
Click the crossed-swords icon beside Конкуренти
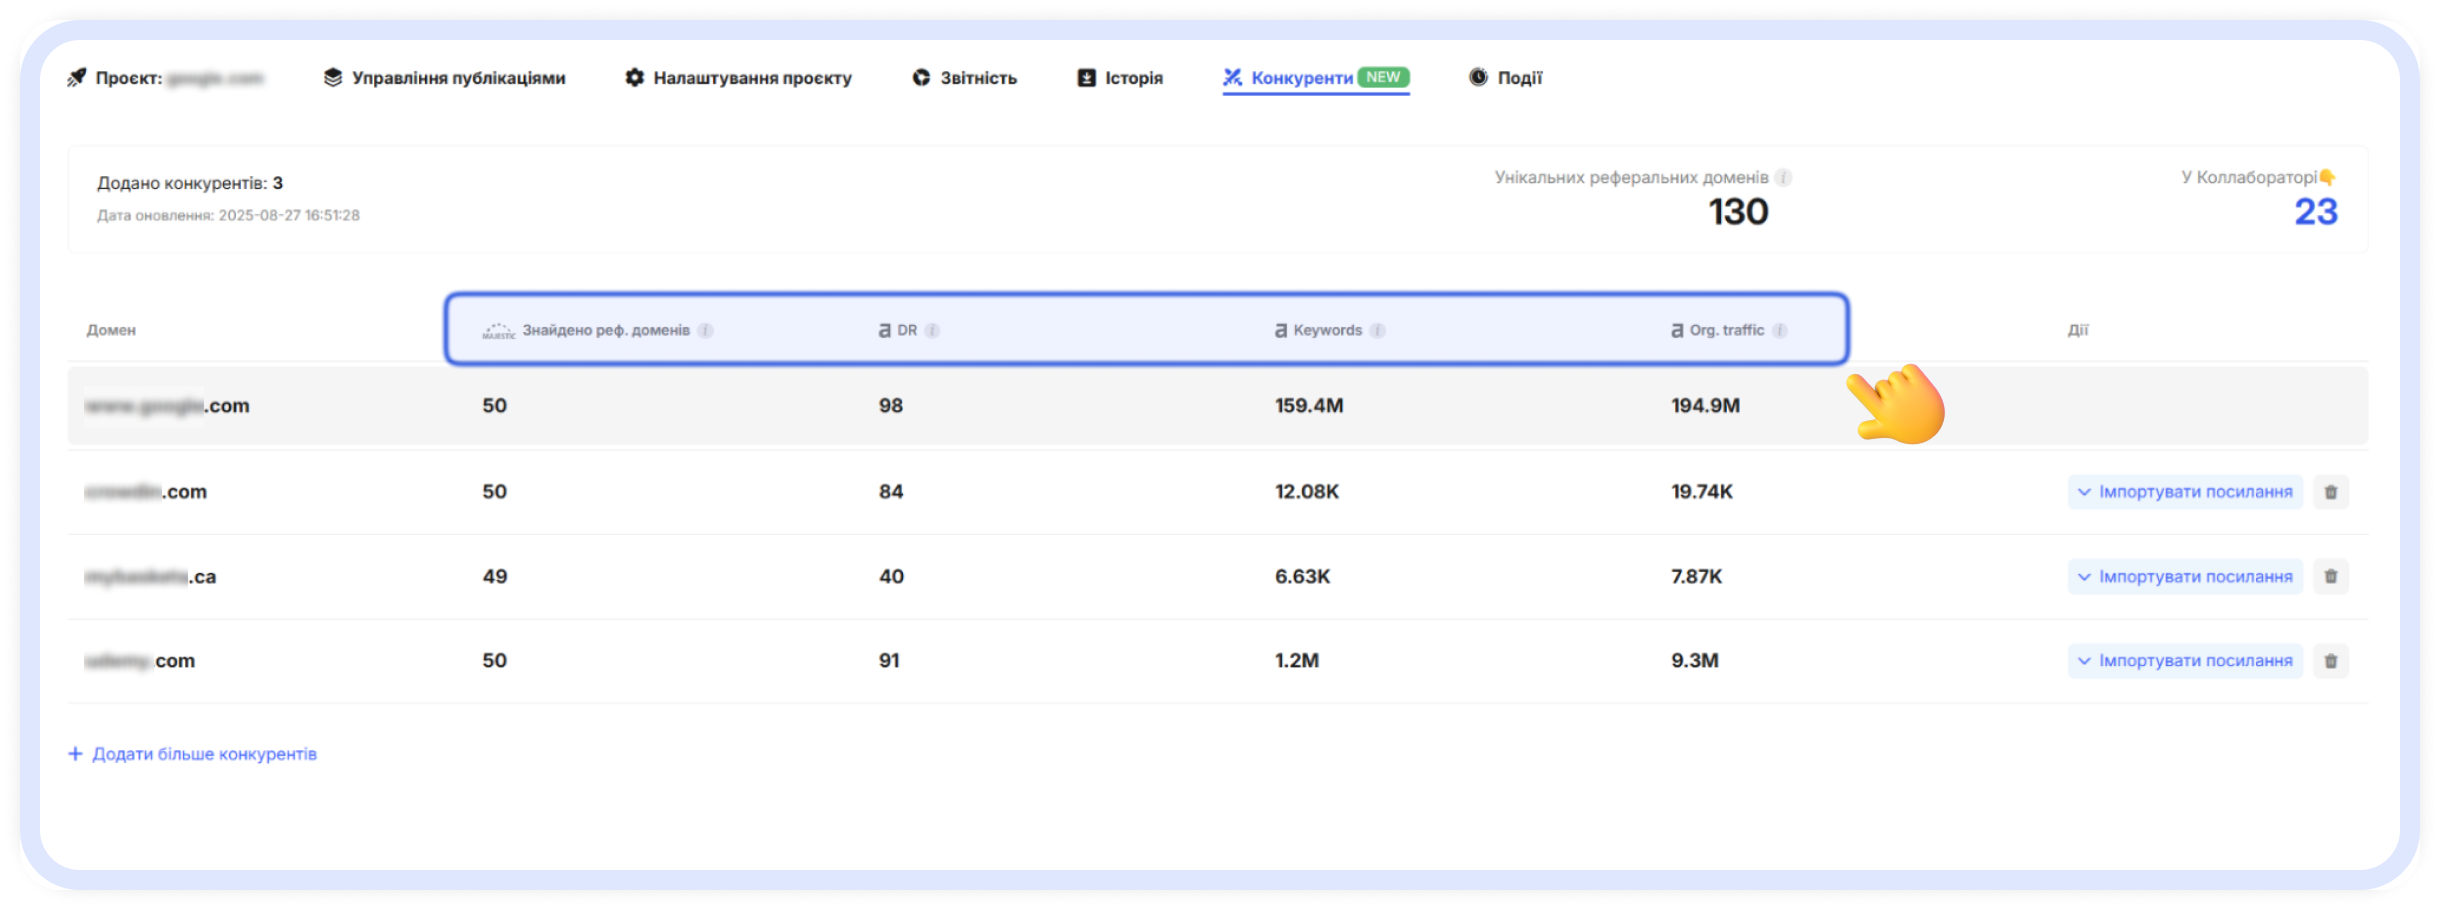[x=1231, y=77]
